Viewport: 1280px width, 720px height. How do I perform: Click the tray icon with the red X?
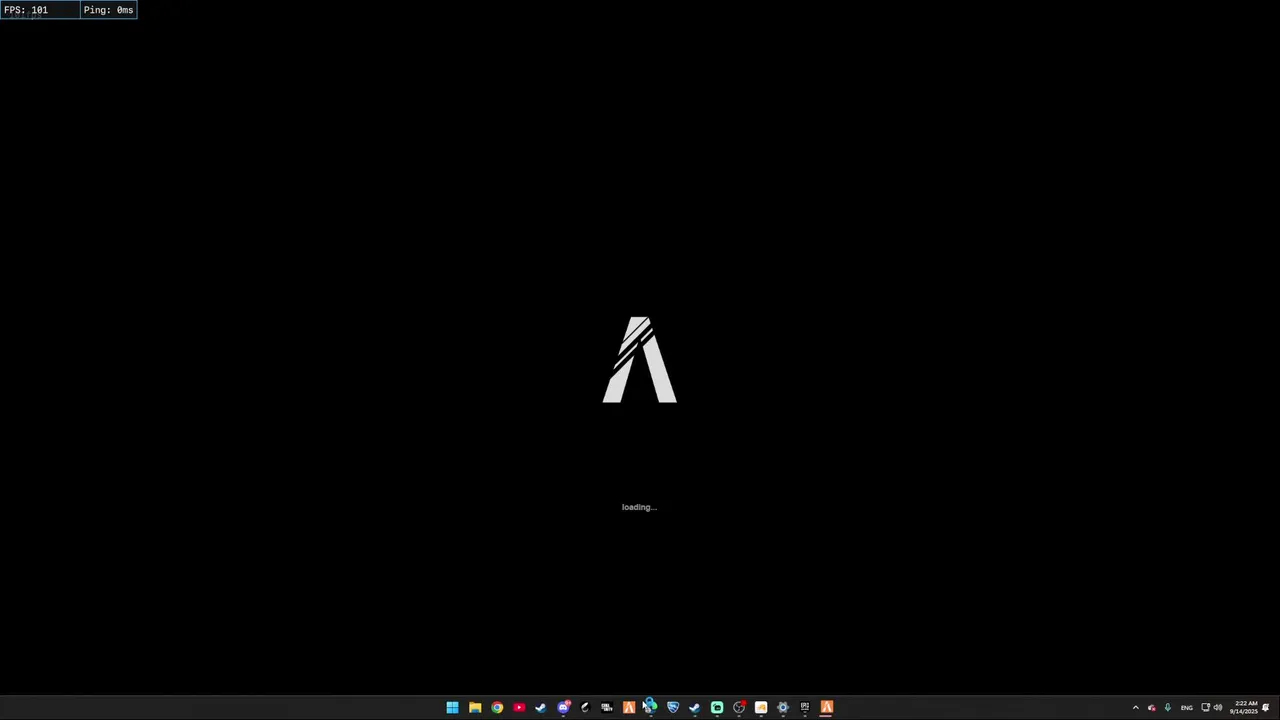[x=1151, y=708]
